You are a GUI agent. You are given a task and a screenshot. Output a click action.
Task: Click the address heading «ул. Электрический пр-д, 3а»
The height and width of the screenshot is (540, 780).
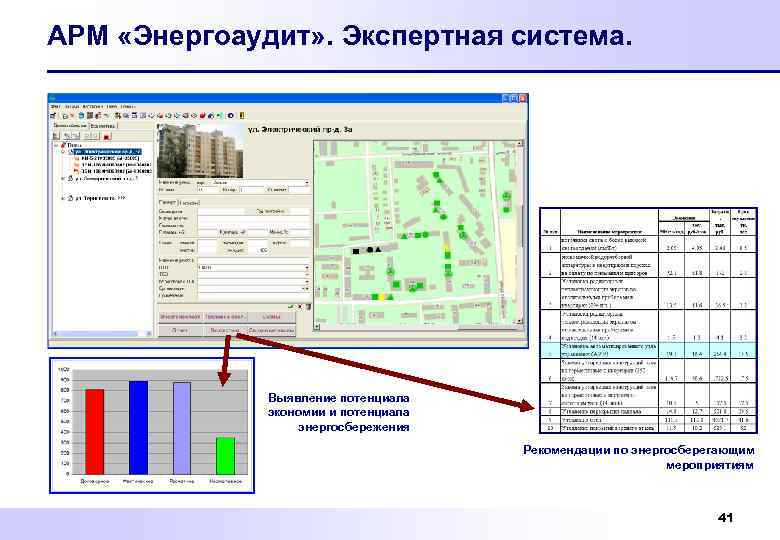(x=300, y=129)
